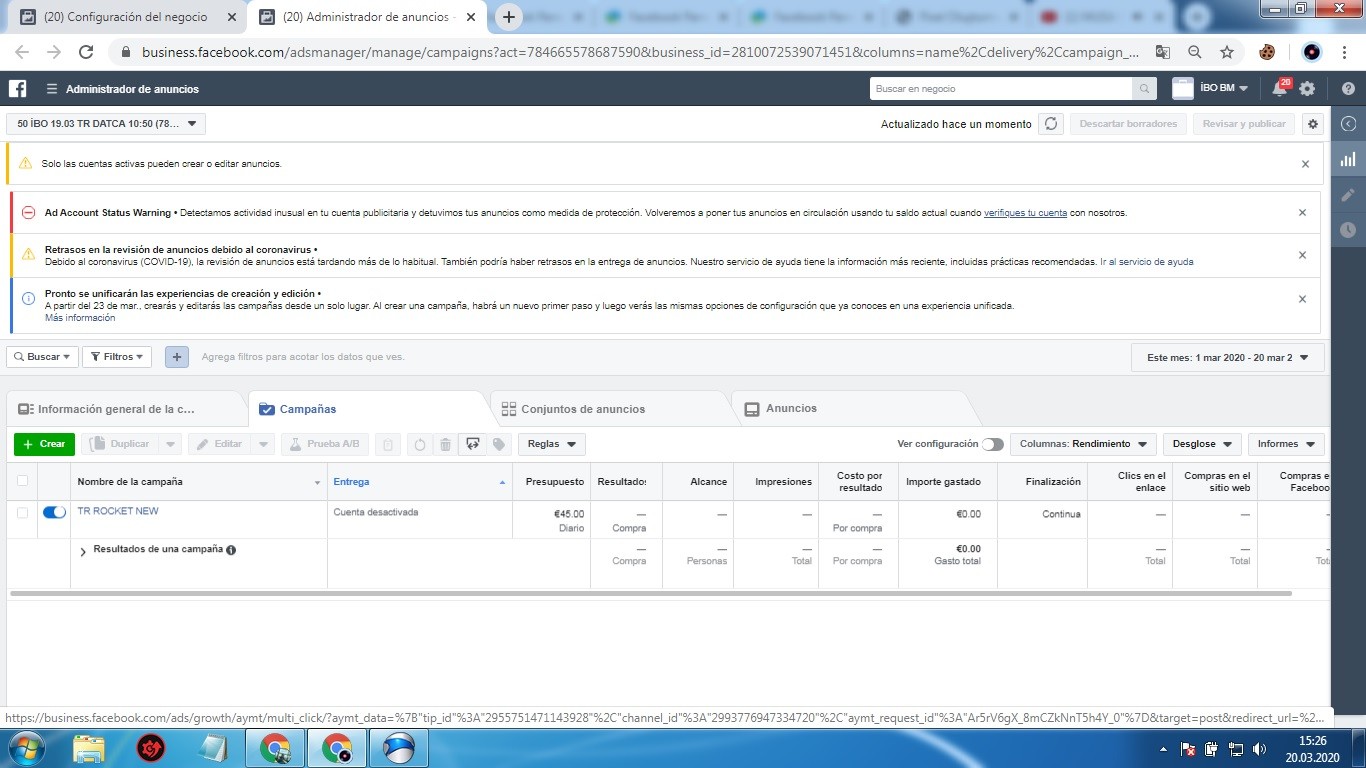1366x768 pixels.
Task: Click the Más información link
Action: click(80, 318)
